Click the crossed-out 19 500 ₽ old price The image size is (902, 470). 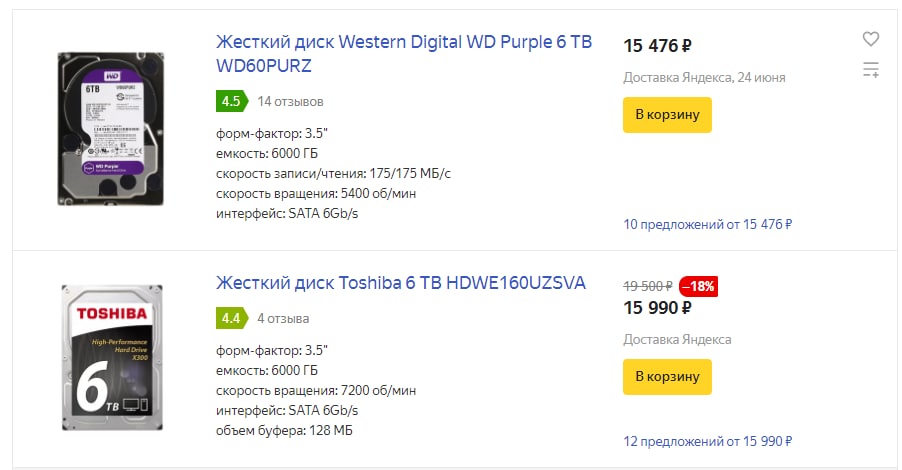click(x=648, y=286)
